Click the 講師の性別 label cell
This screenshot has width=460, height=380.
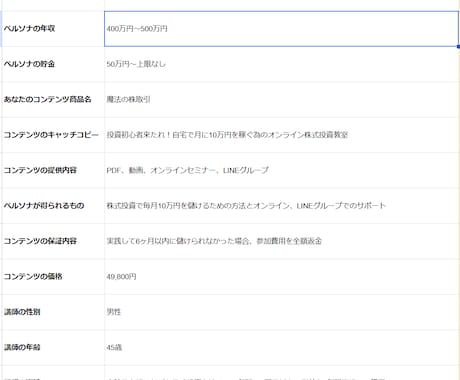point(53,312)
